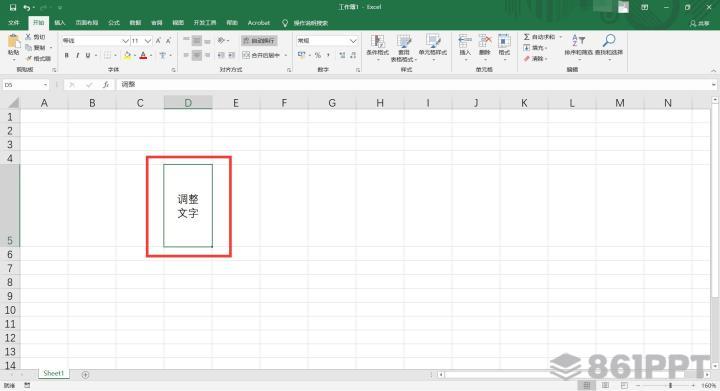Click the Save icon in the title bar
720x391 pixels.
pyautogui.click(x=13, y=7)
